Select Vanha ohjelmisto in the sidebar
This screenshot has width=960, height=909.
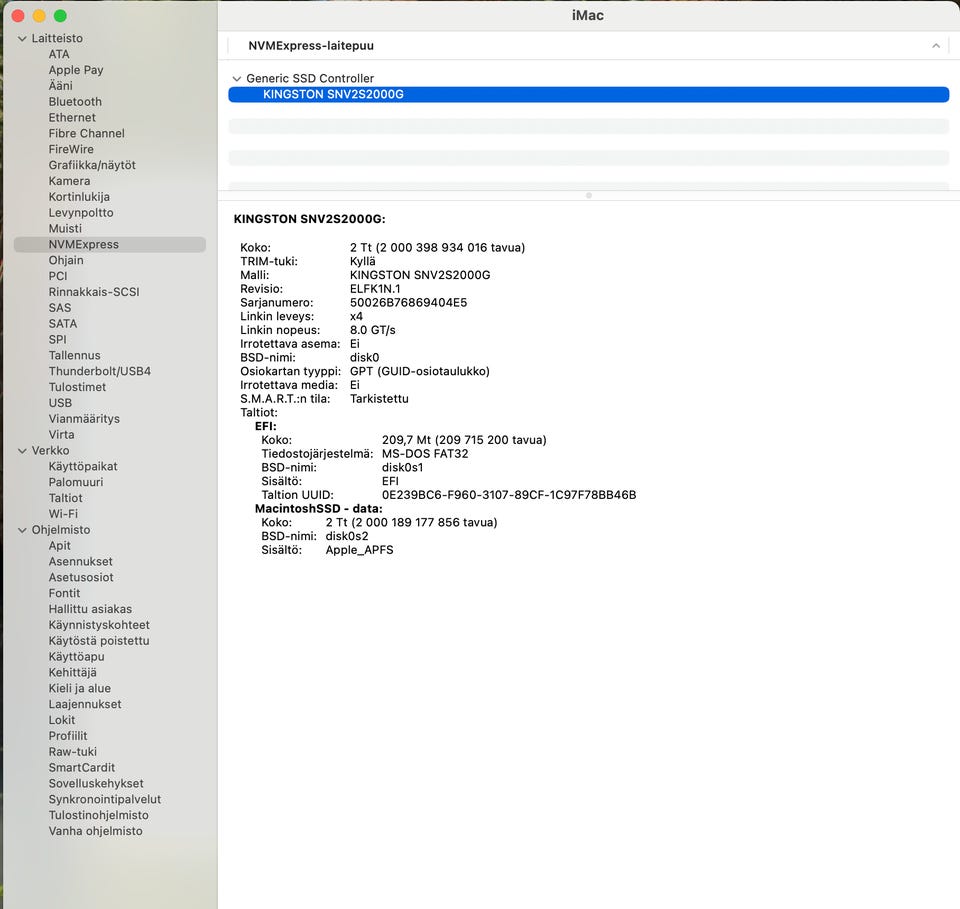coord(96,832)
